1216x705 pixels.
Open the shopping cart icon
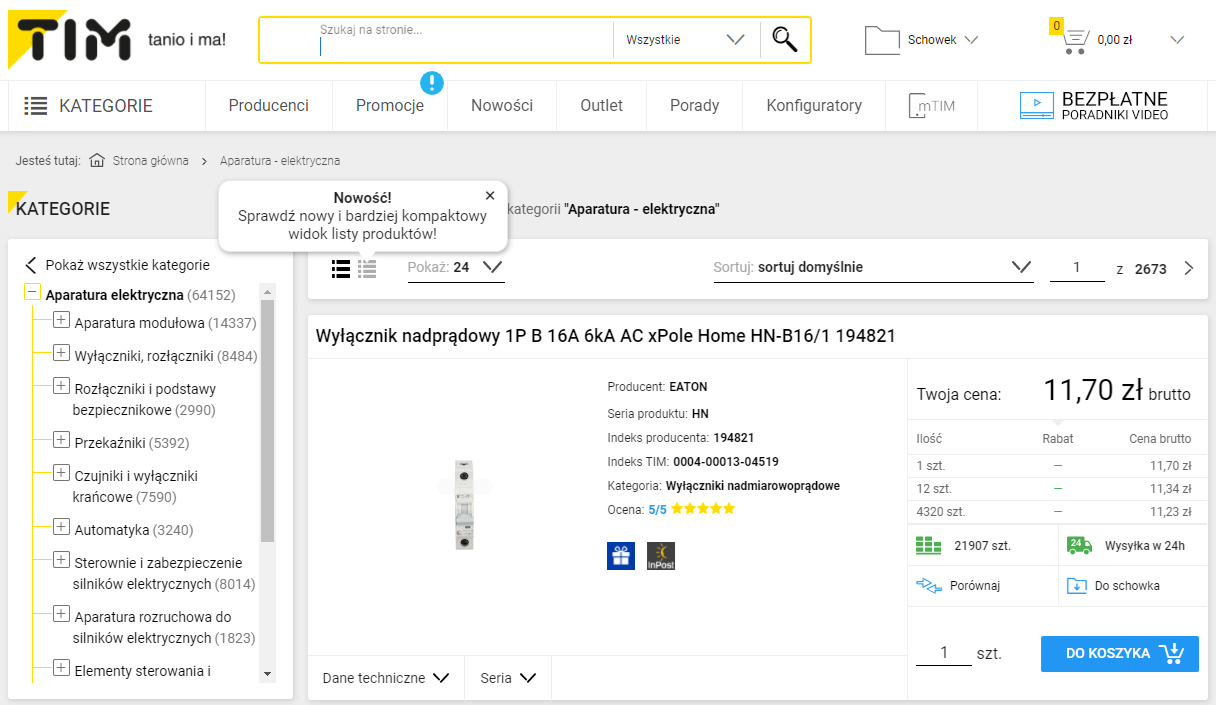(x=1075, y=41)
